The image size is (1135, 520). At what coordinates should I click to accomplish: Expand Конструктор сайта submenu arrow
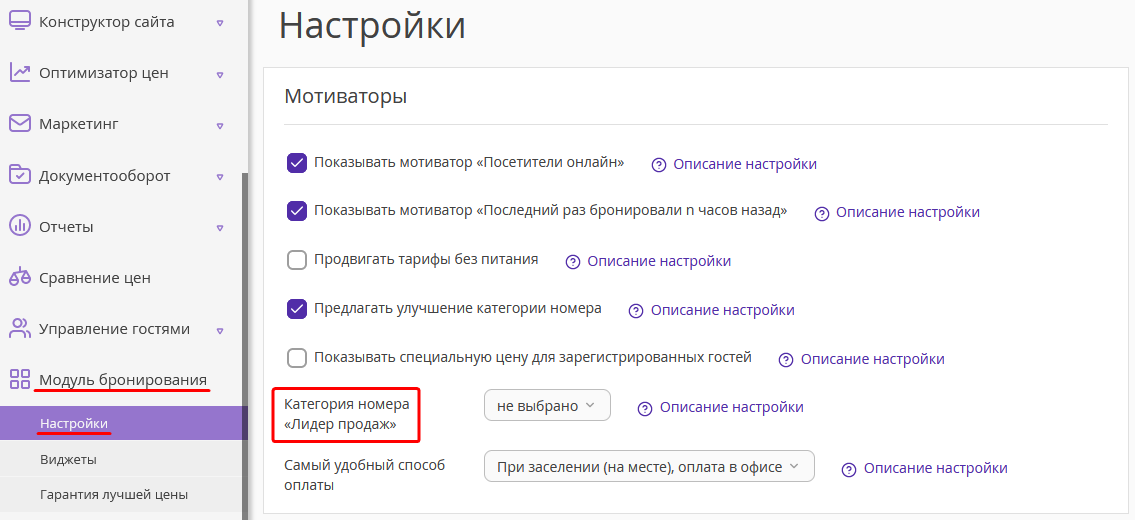(x=220, y=23)
